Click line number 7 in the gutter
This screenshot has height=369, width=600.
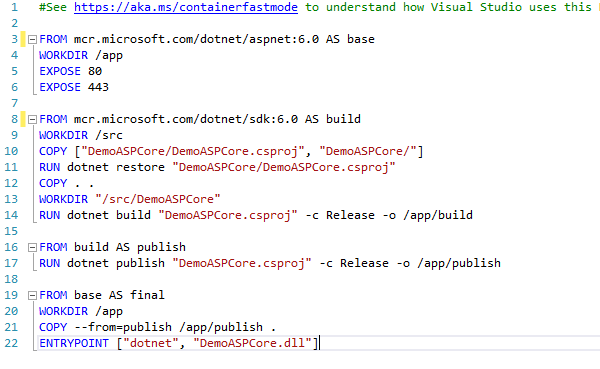pyautogui.click(x=15, y=103)
